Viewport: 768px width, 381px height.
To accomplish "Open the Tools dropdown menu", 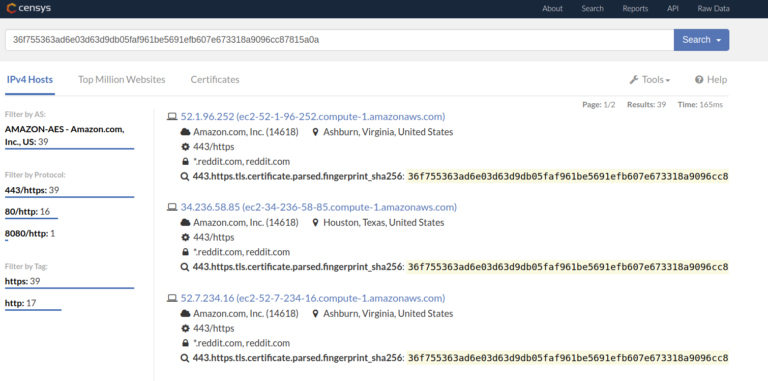I will pyautogui.click(x=650, y=79).
